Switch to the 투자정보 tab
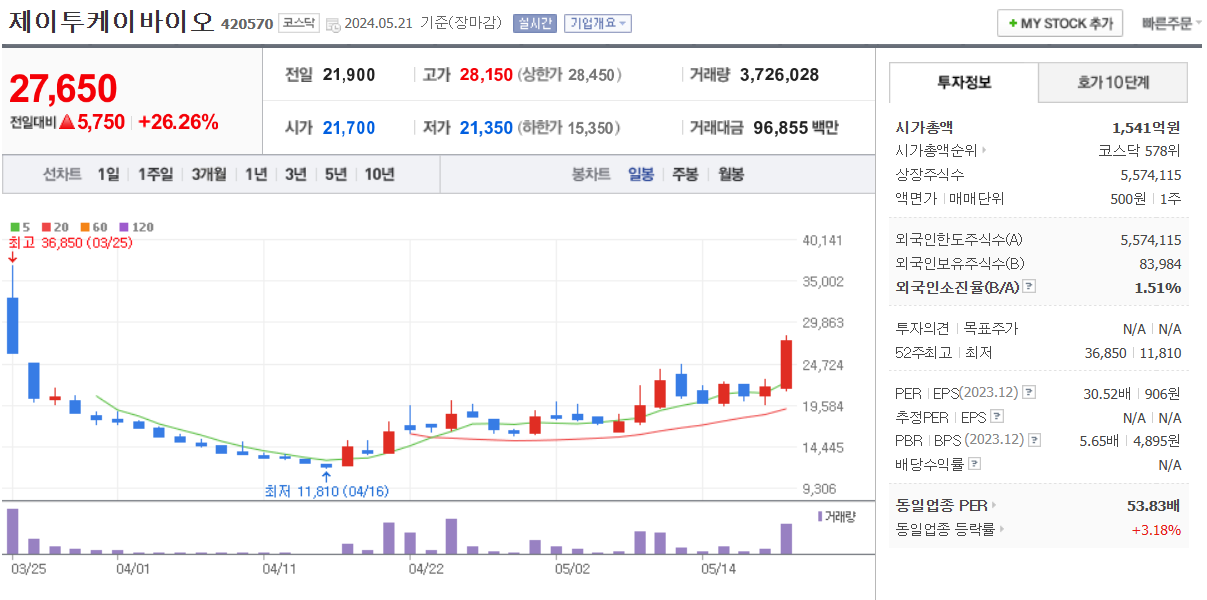Viewport: 1207px width, 600px height. tap(964, 82)
